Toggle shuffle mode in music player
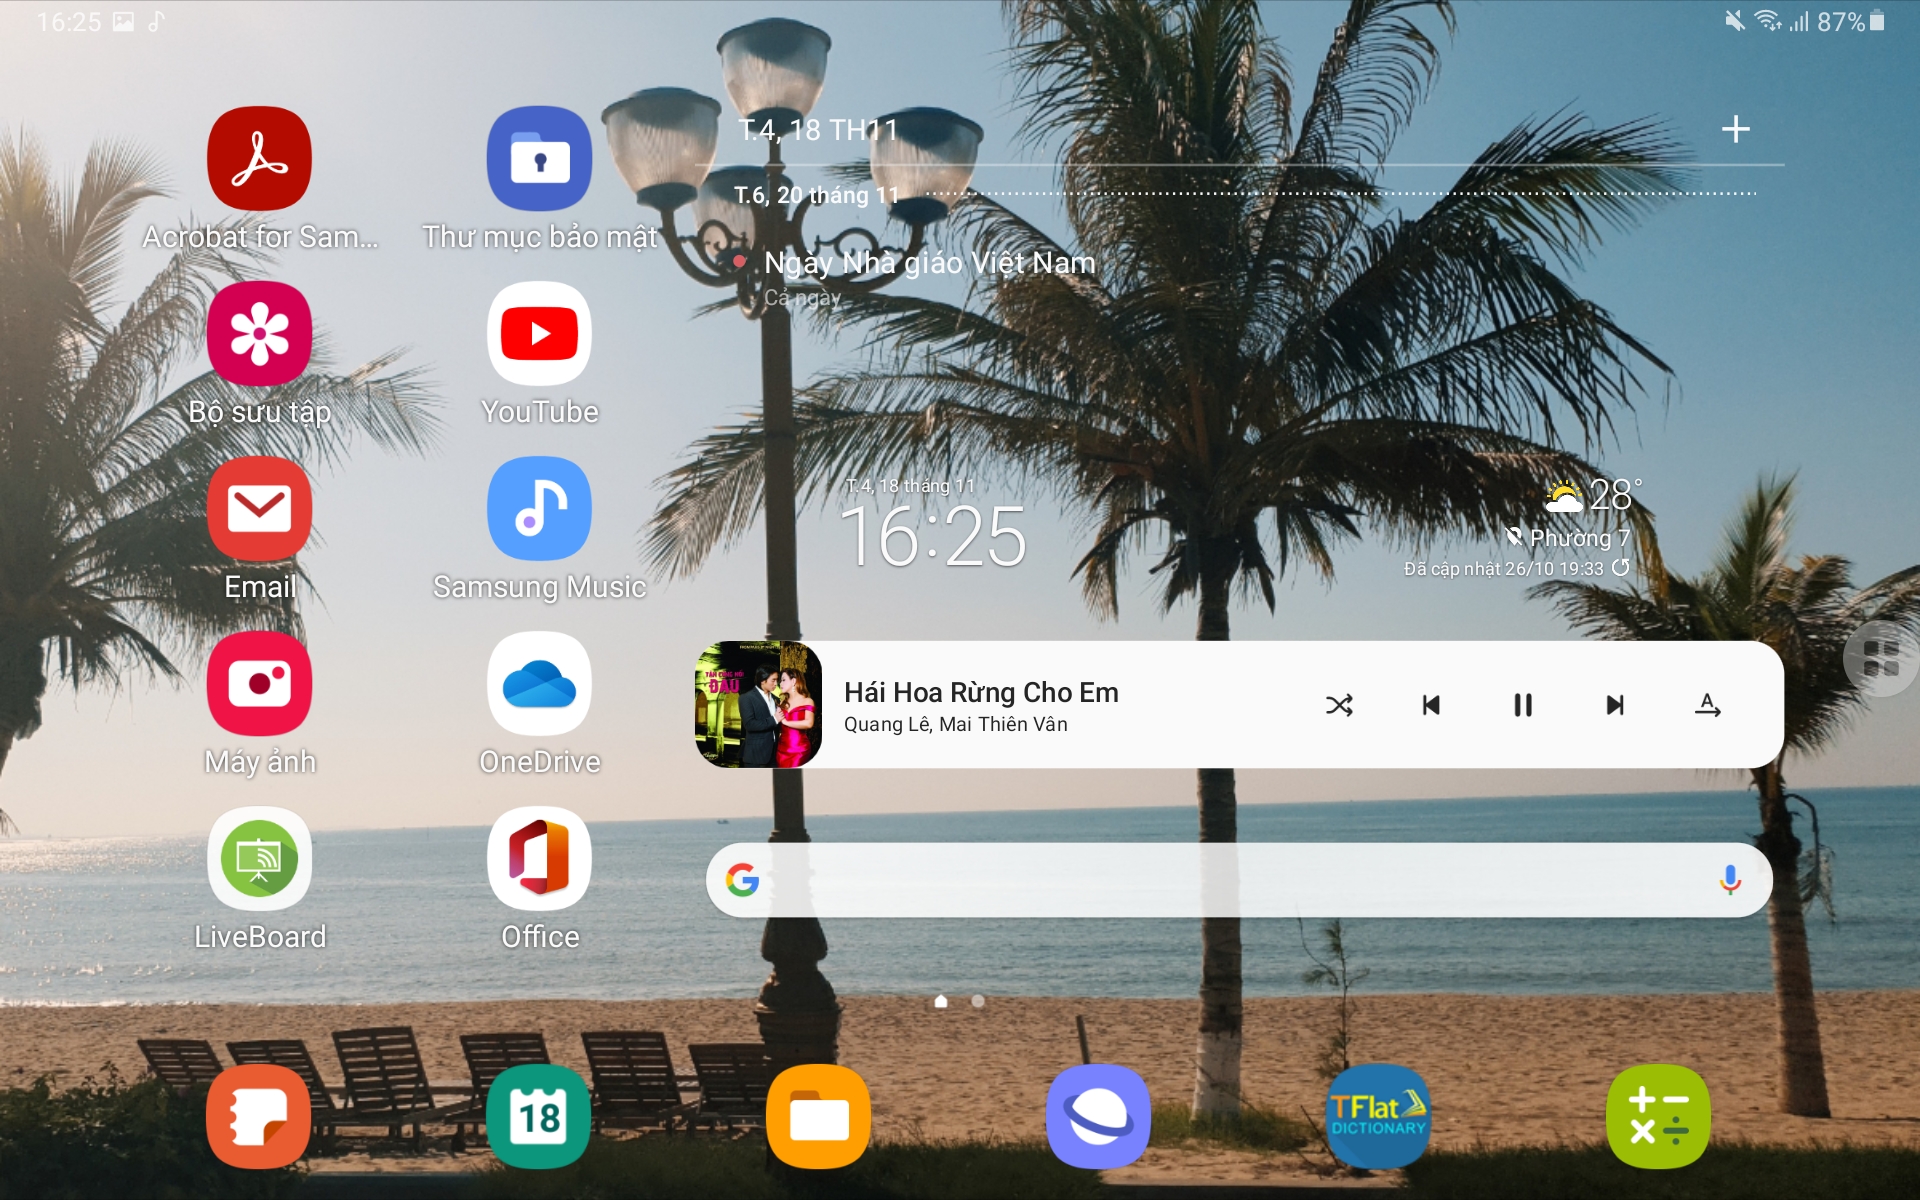This screenshot has width=1920, height=1200. (1337, 705)
